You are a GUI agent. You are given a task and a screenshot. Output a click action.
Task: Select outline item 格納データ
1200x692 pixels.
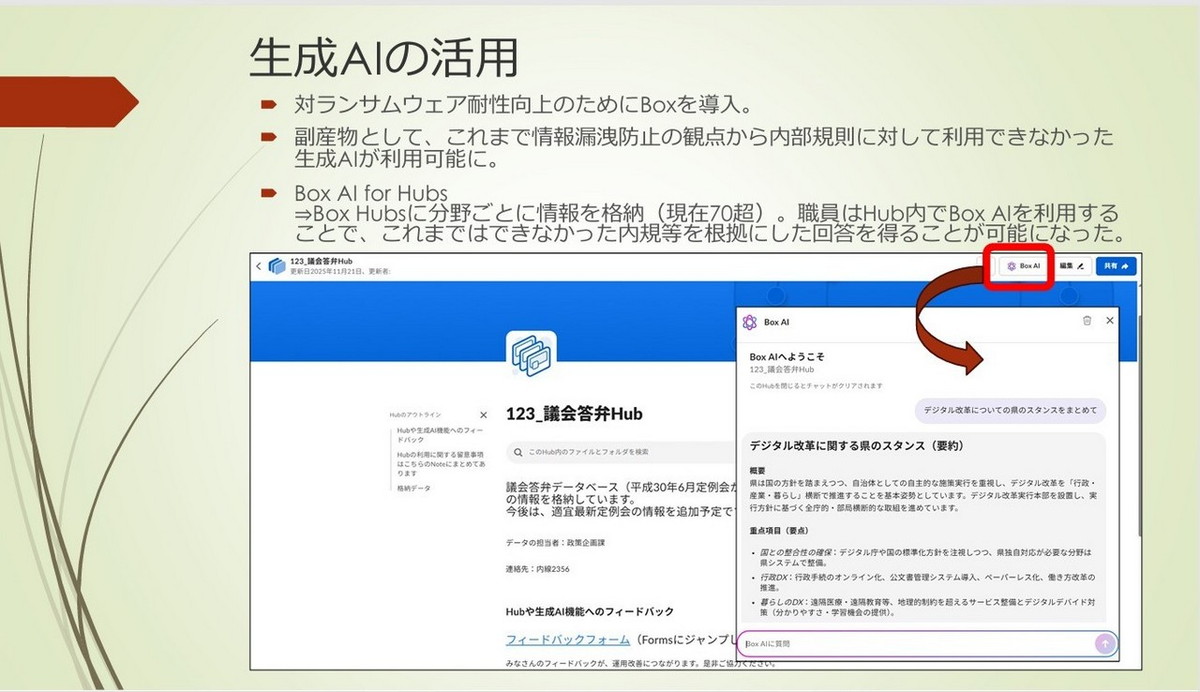click(413, 488)
